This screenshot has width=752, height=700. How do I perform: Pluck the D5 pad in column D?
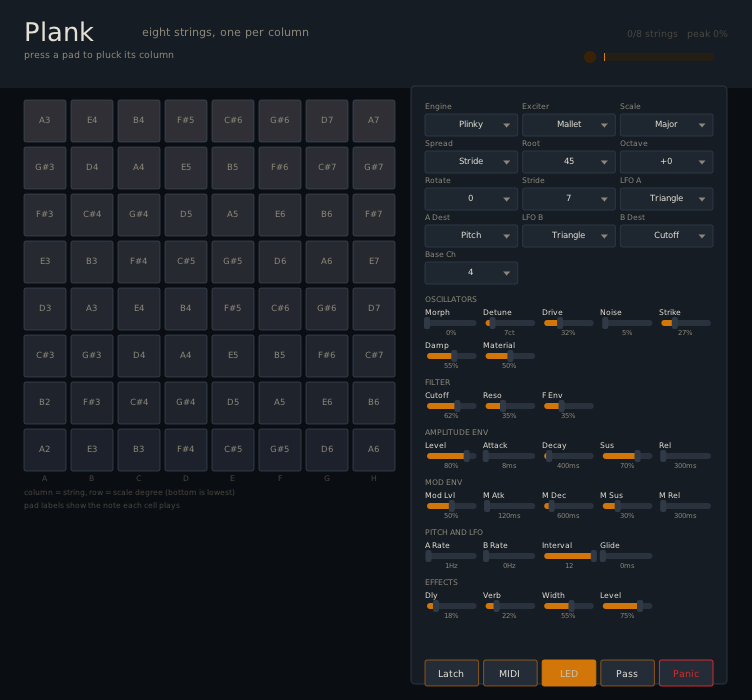186,215
